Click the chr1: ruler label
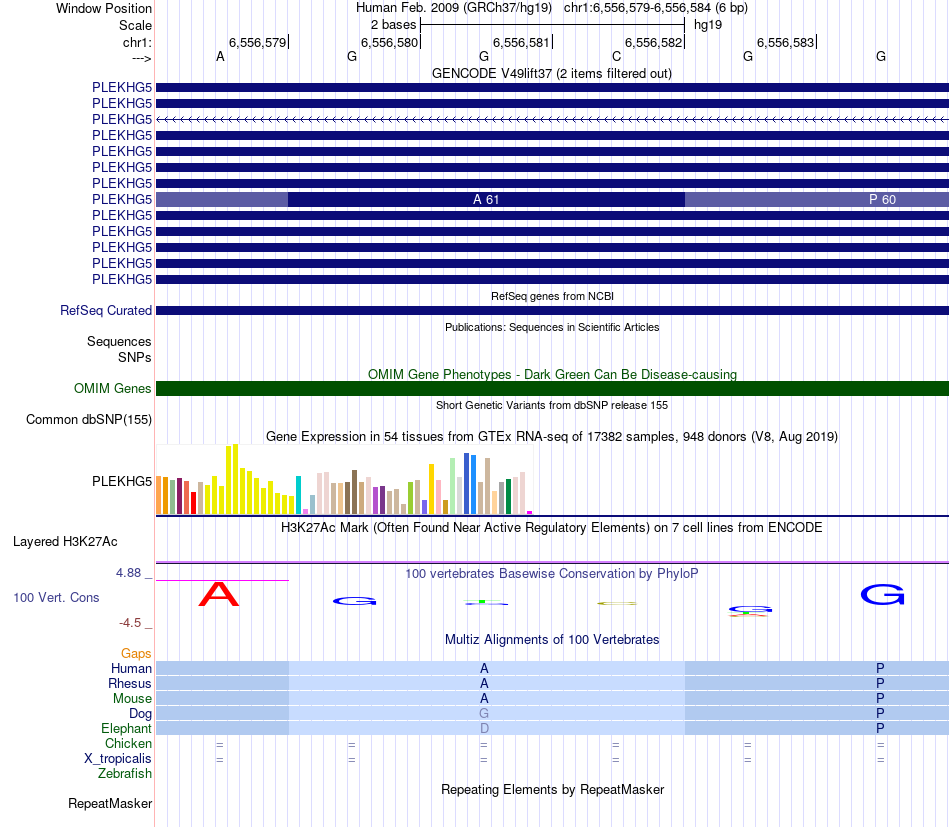 (x=137, y=42)
